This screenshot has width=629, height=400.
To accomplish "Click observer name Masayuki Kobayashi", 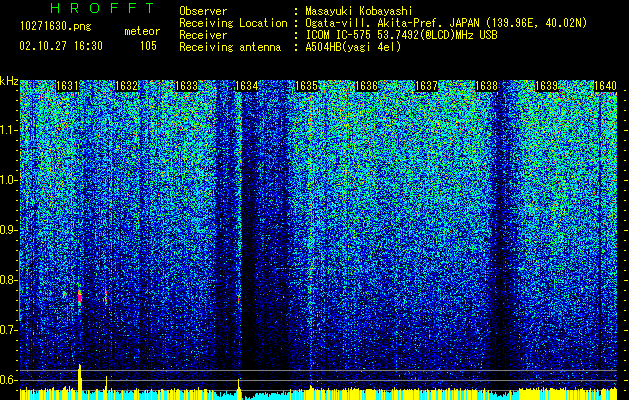I will click(359, 11).
